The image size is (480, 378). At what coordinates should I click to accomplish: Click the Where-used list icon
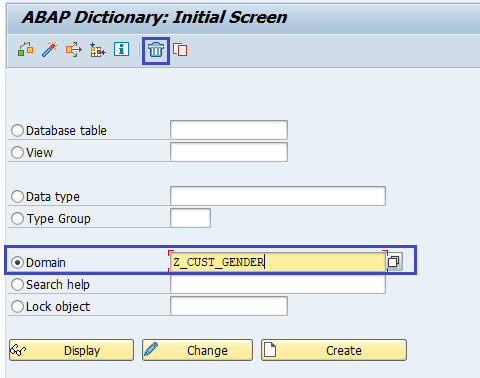tap(74, 50)
